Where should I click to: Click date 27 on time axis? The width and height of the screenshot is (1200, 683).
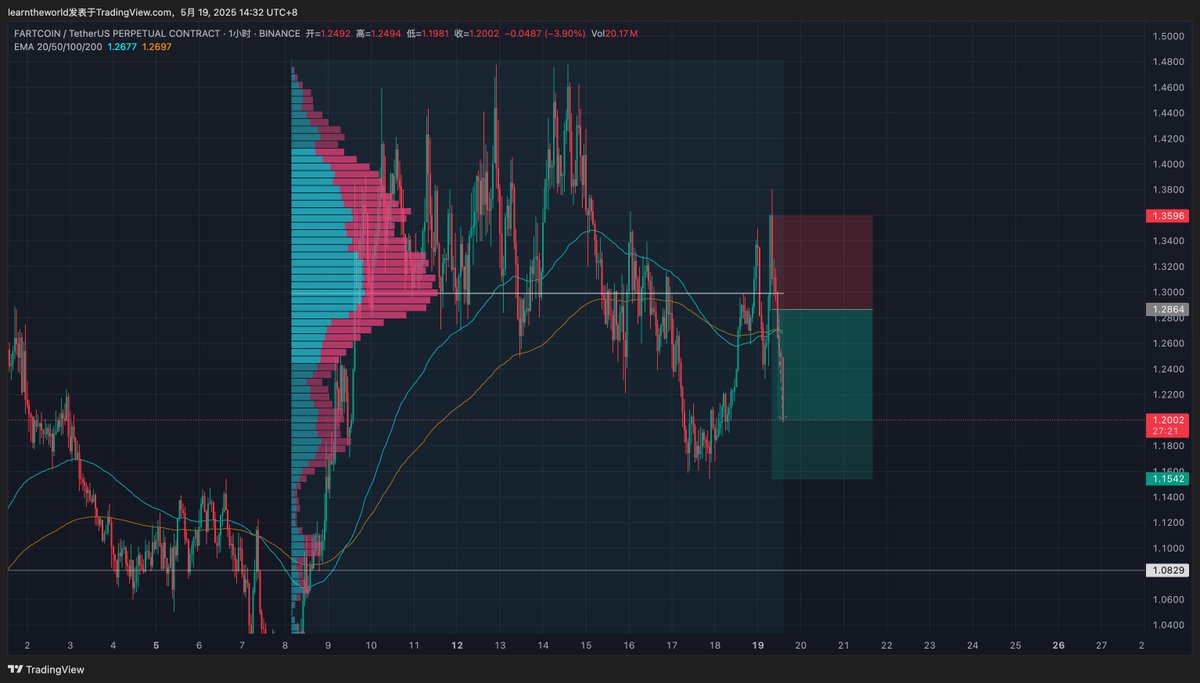[1101, 646]
